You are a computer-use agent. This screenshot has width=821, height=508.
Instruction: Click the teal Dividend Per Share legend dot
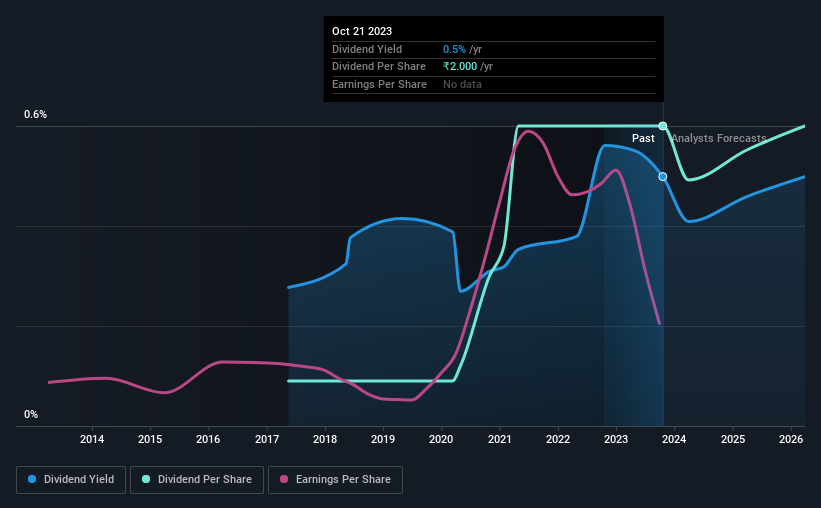[146, 479]
